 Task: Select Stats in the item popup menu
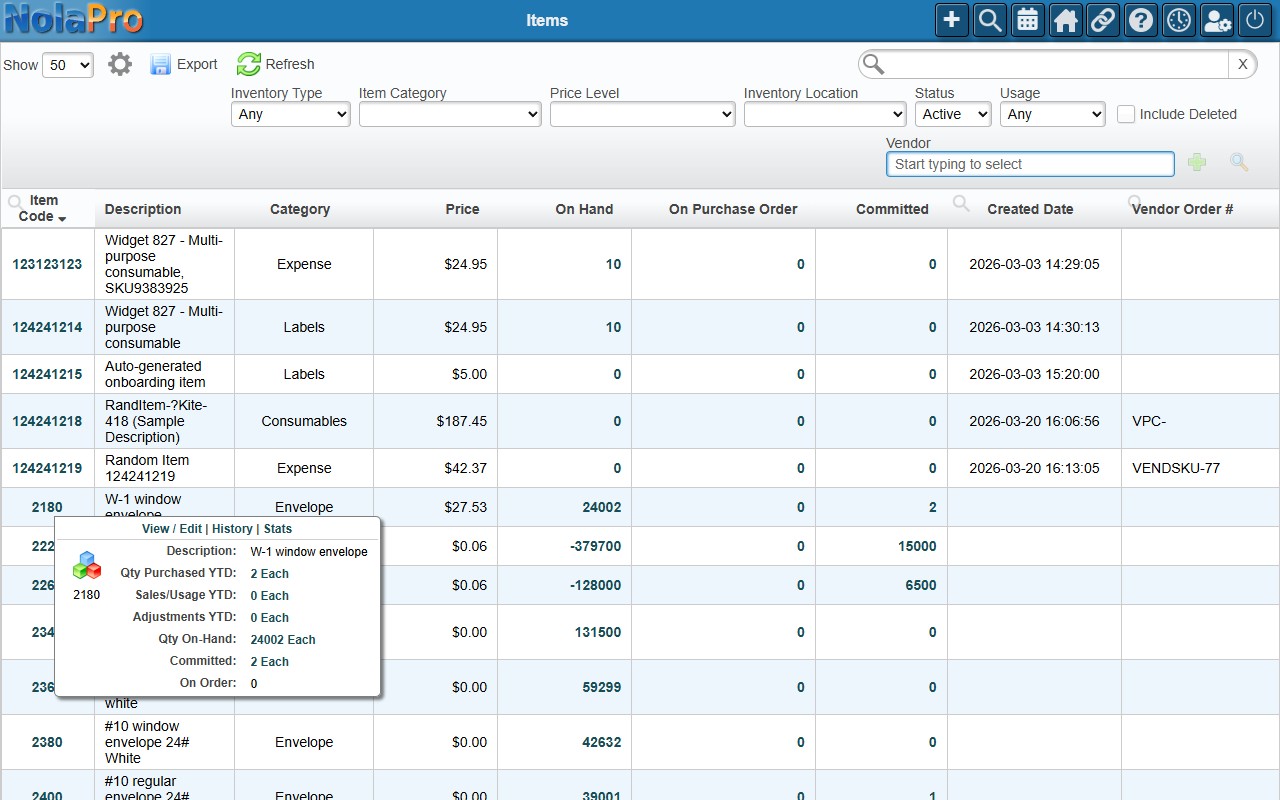coord(278,529)
